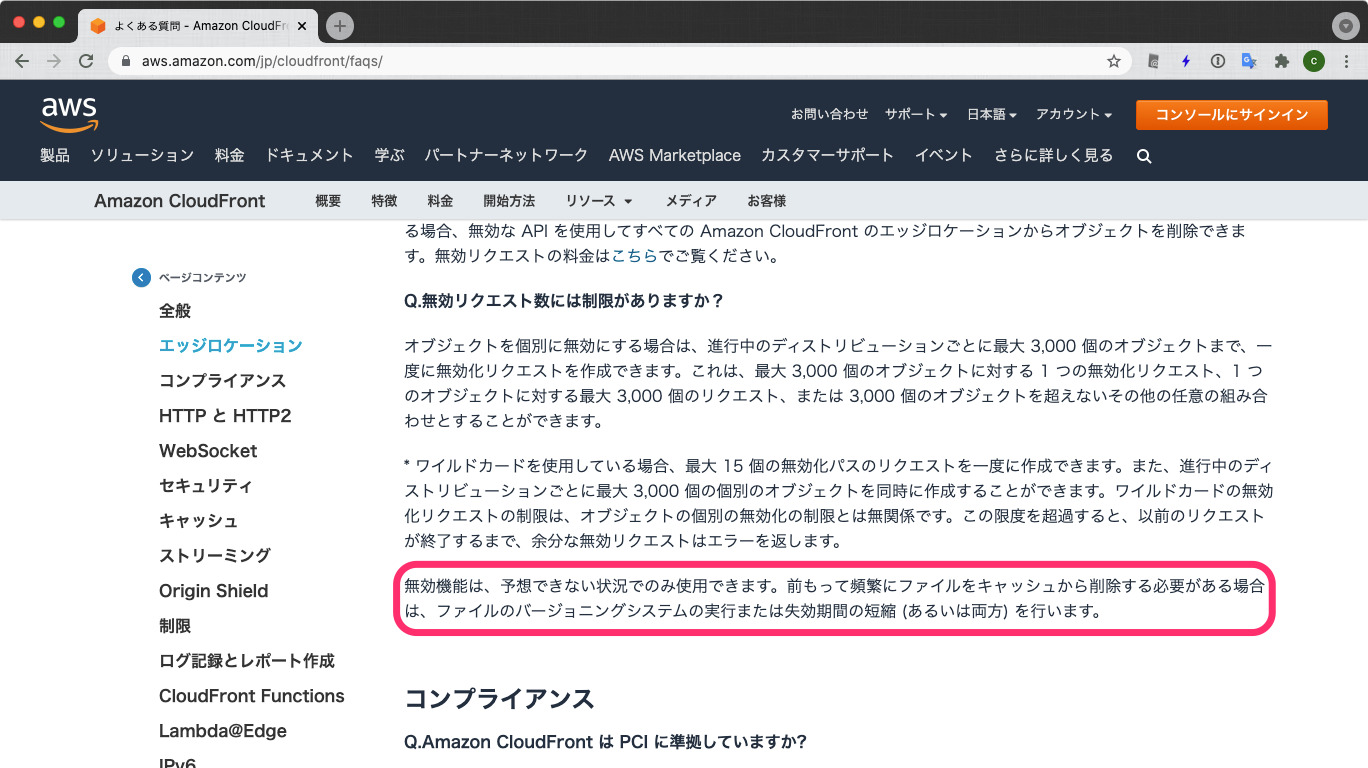Viewport: 1368px width, 768px height.
Task: Open the site search magnifier icon
Action: 1144,156
